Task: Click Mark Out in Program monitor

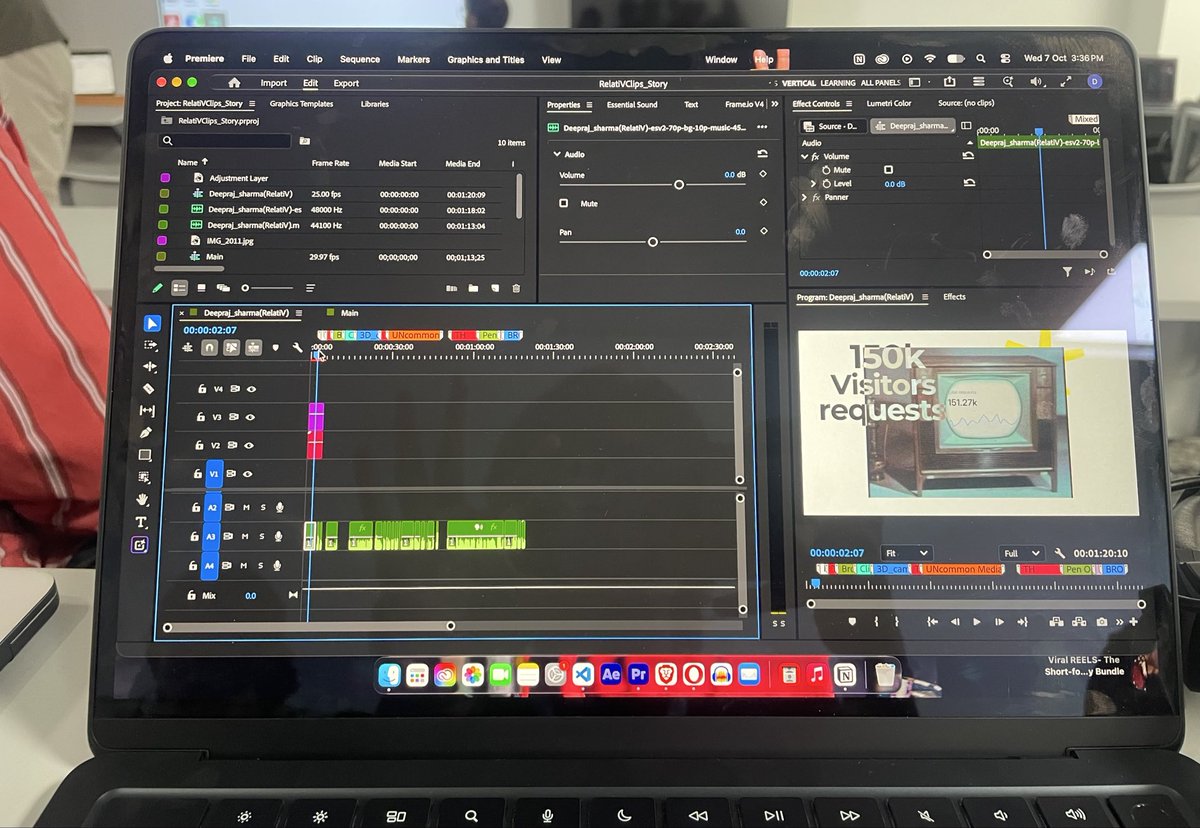Action: [898, 621]
